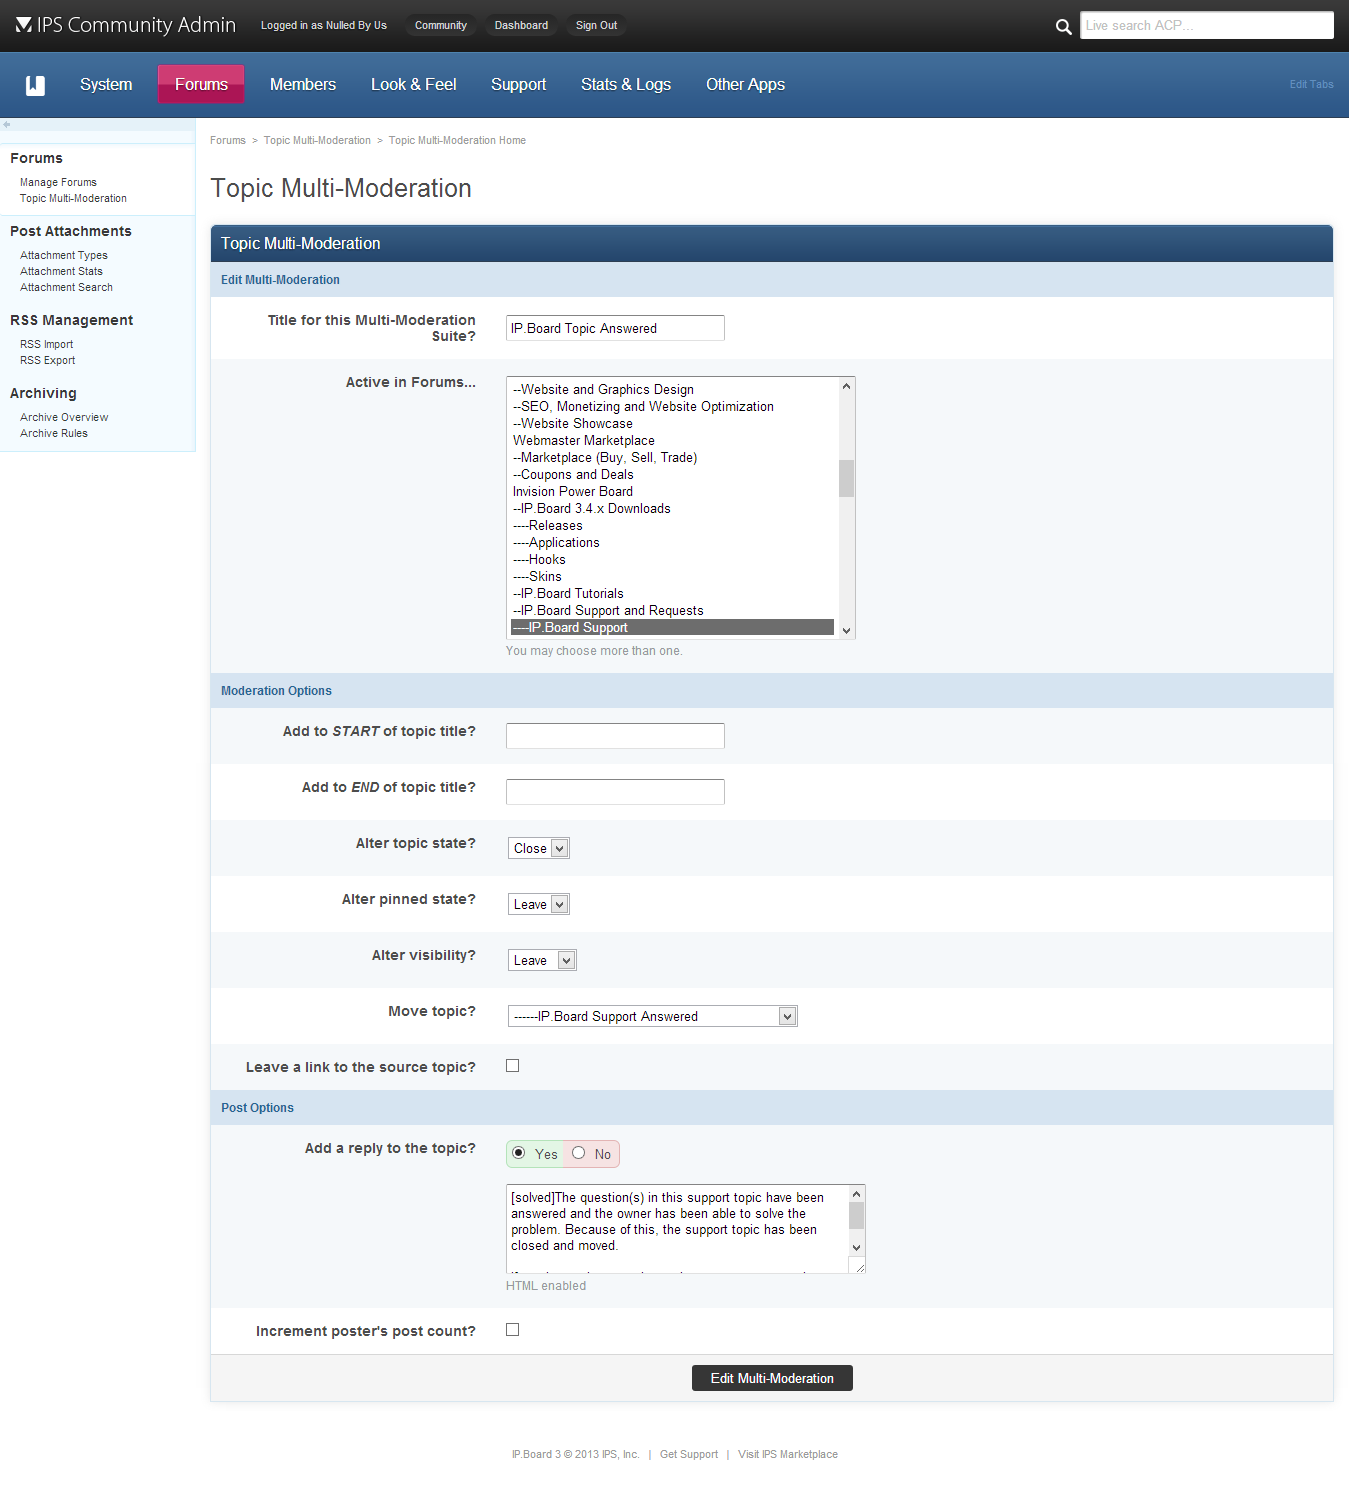Image resolution: width=1349 pixels, height=1487 pixels.
Task: Open the Look & Feel tab
Action: pos(413,85)
